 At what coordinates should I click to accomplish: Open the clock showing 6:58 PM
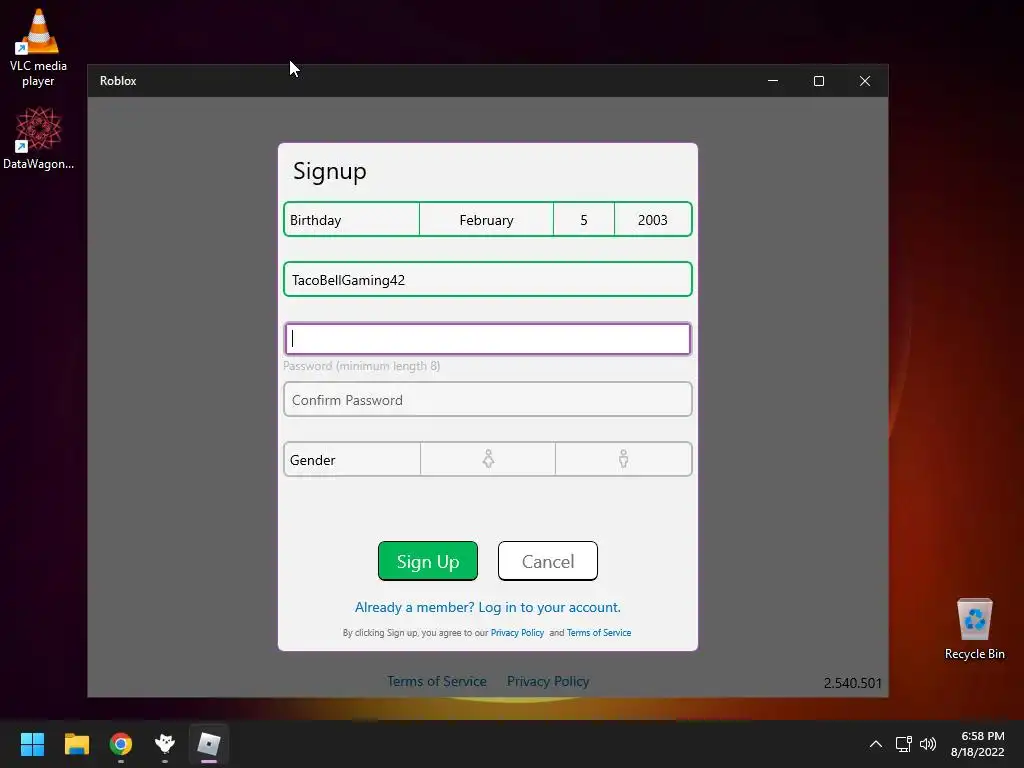978,744
